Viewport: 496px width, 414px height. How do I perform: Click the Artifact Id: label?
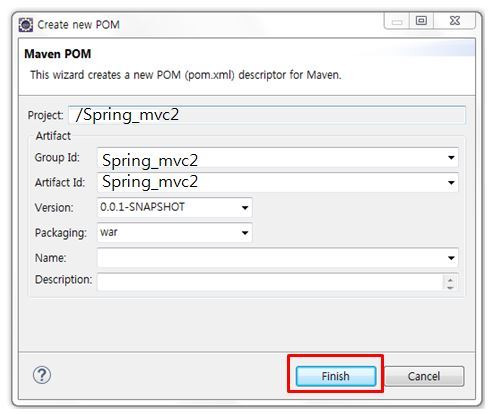point(60,182)
